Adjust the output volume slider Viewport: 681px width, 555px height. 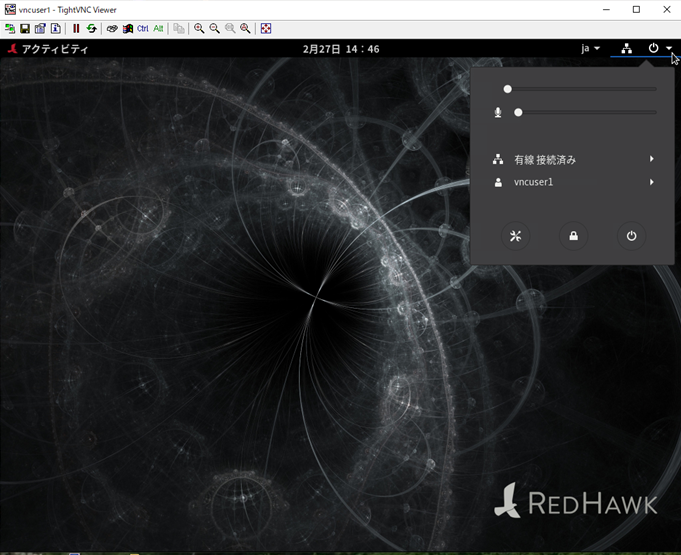tap(580, 89)
